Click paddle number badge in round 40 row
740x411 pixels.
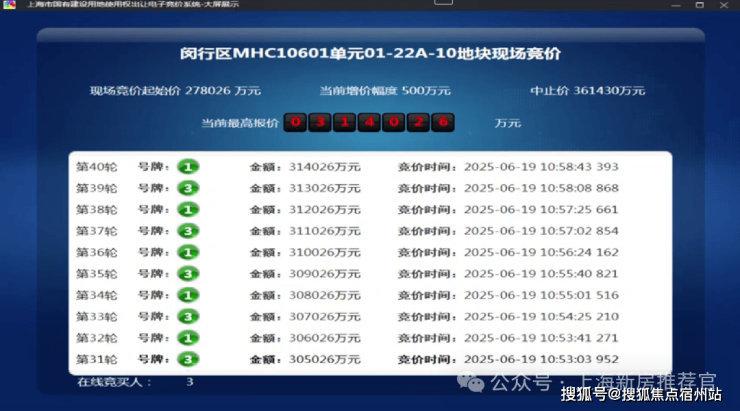[188, 167]
